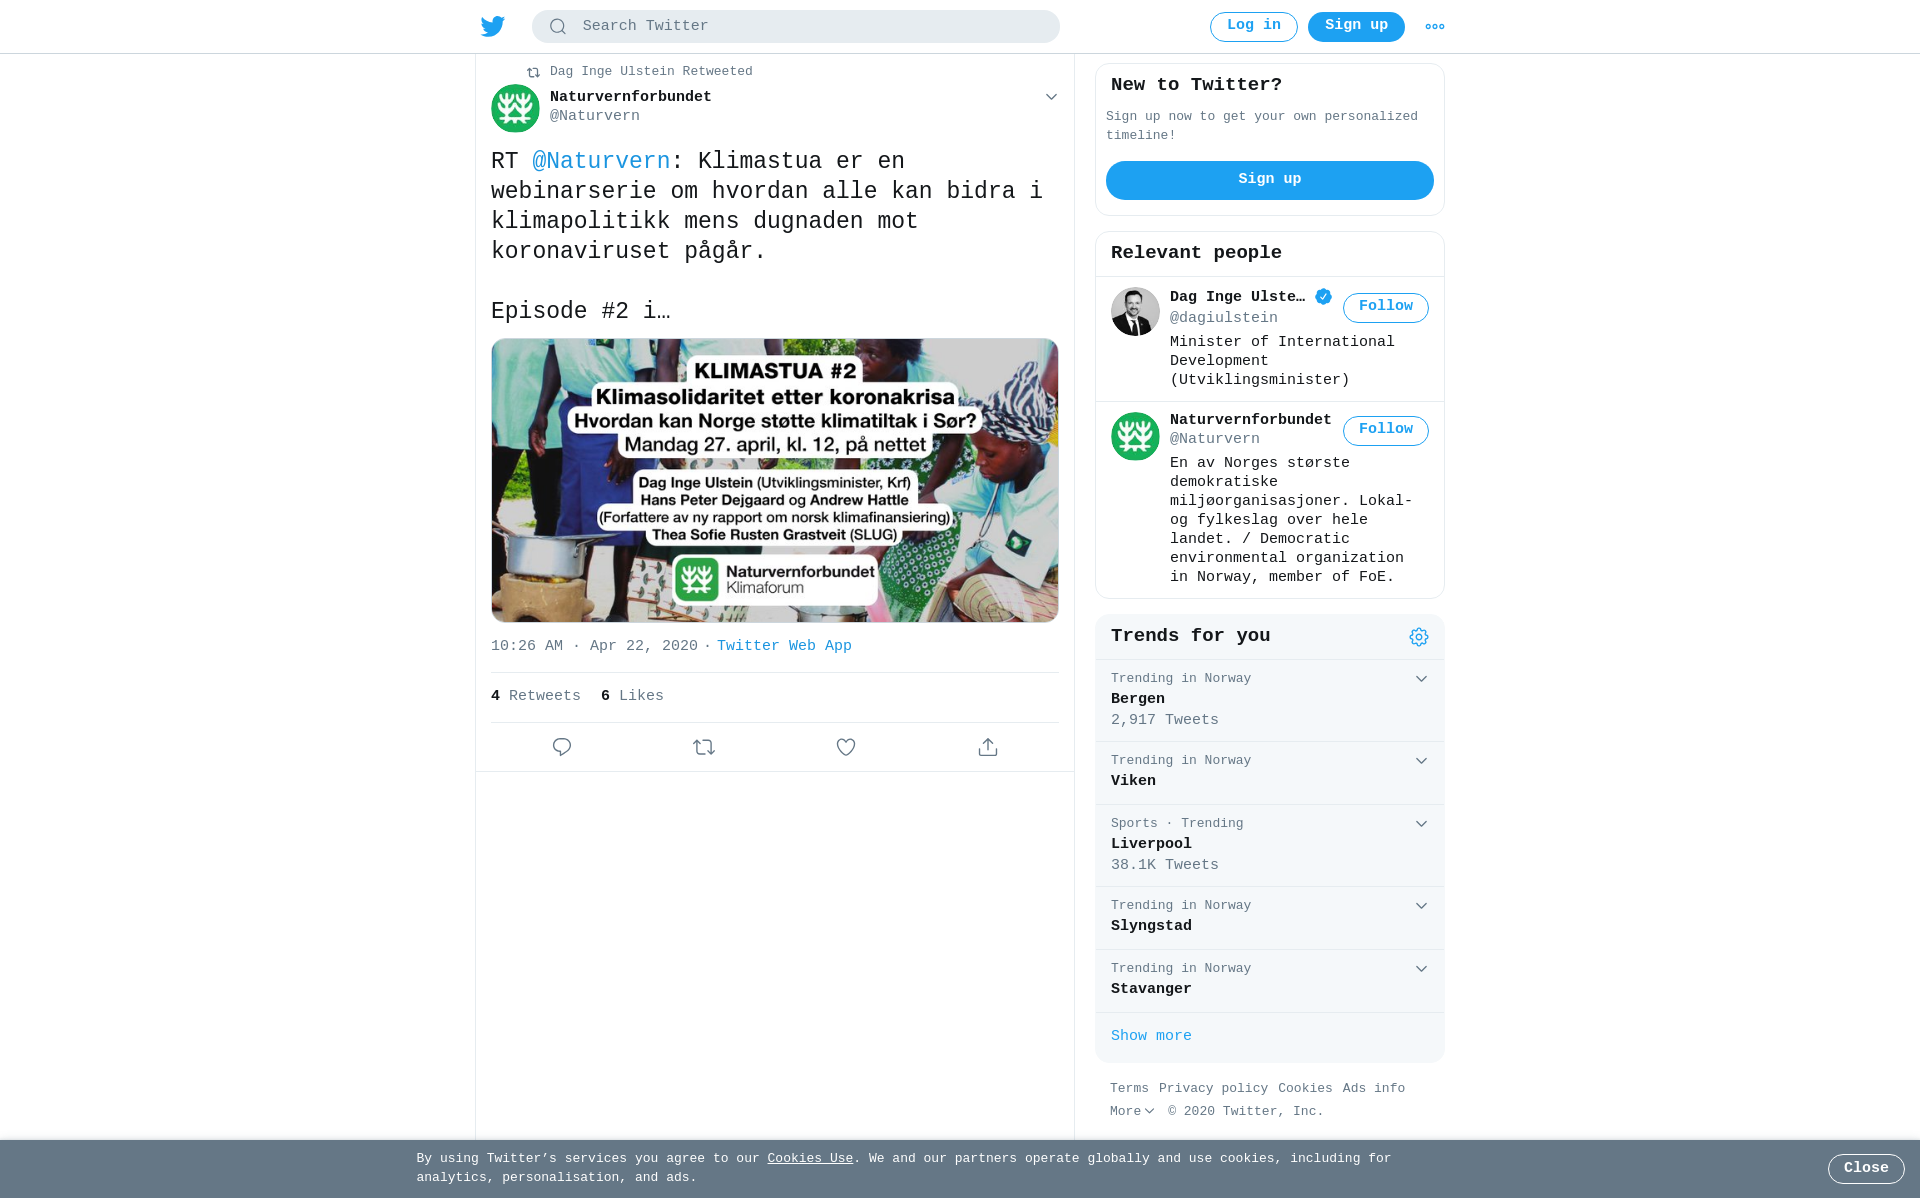The image size is (1920, 1198).
Task: Click the Twitter bird logo
Action: point(493,27)
